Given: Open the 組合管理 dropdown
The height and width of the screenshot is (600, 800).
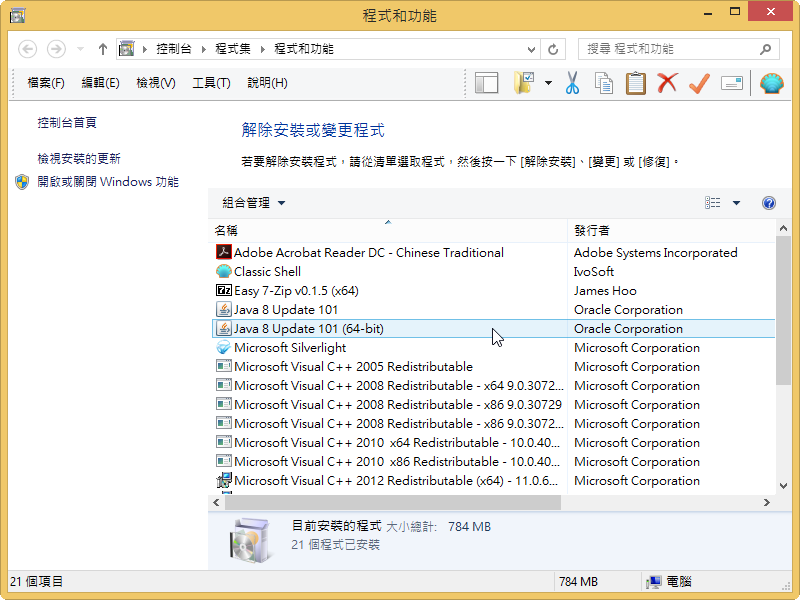Looking at the screenshot, I should pos(254,203).
